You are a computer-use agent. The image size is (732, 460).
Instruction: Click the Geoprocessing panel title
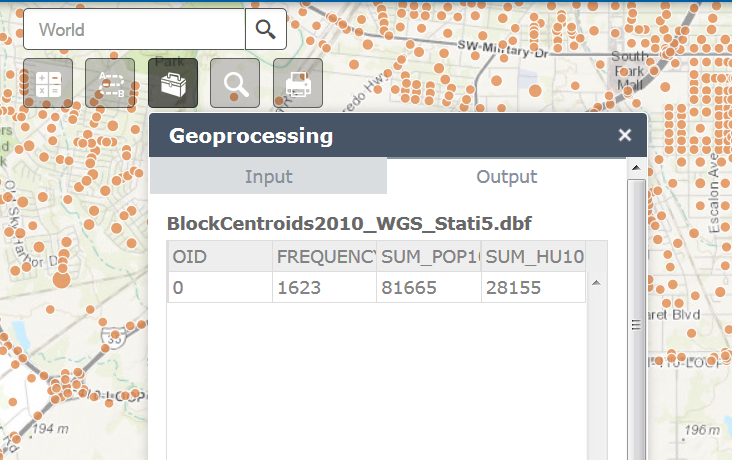click(251, 136)
